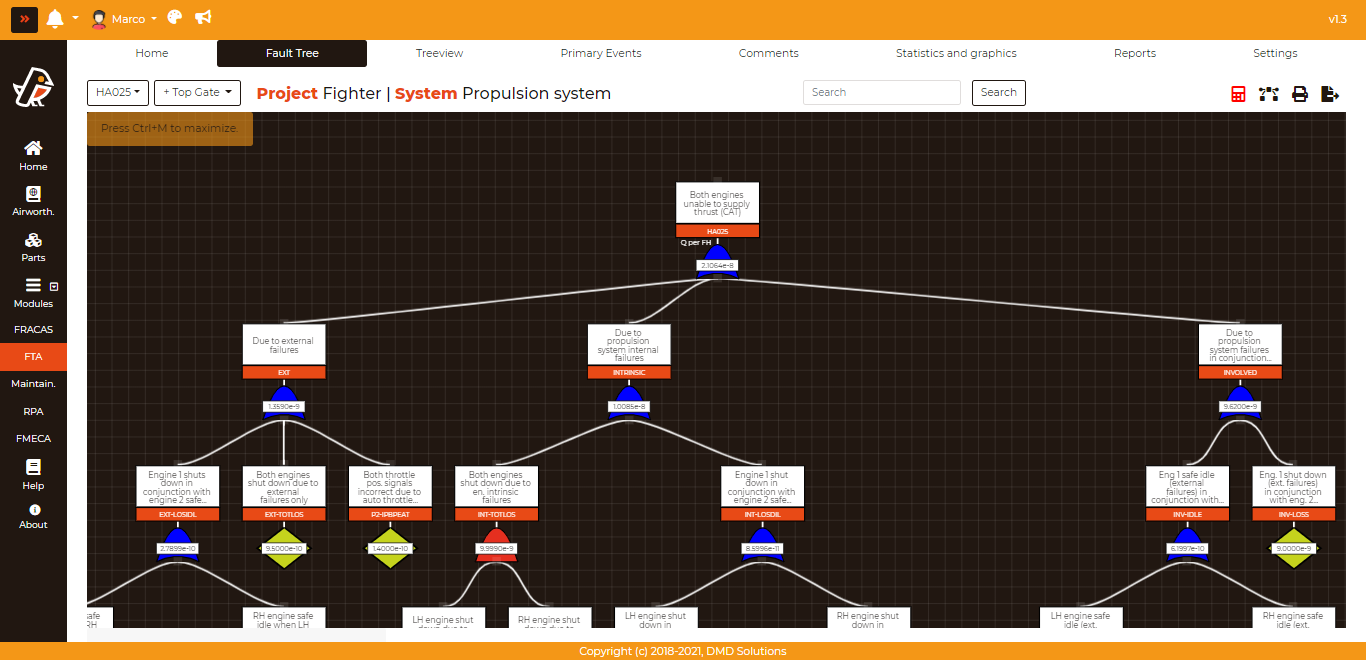1366x660 pixels.
Task: Open the color palette theme icon
Action: click(x=175, y=18)
